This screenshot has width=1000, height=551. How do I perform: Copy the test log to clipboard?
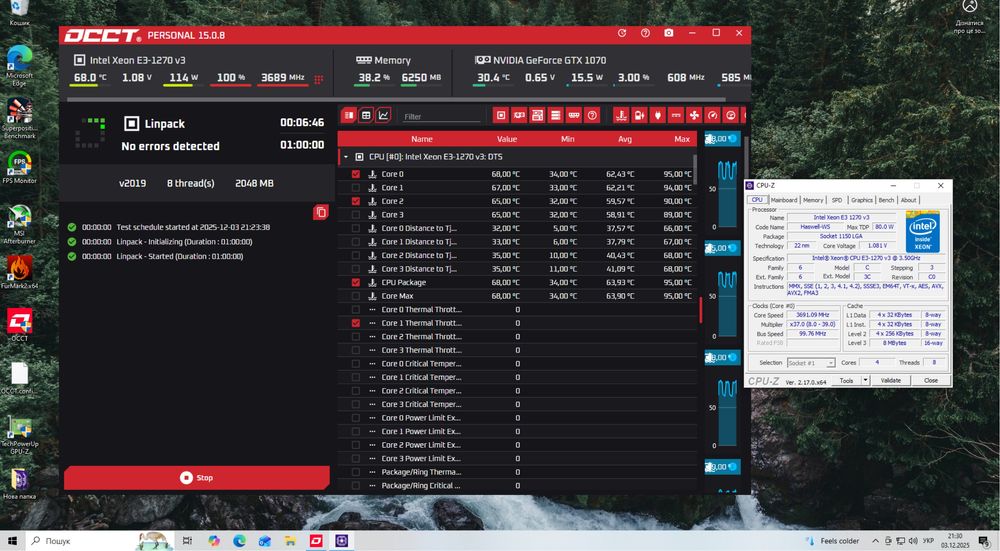click(321, 212)
